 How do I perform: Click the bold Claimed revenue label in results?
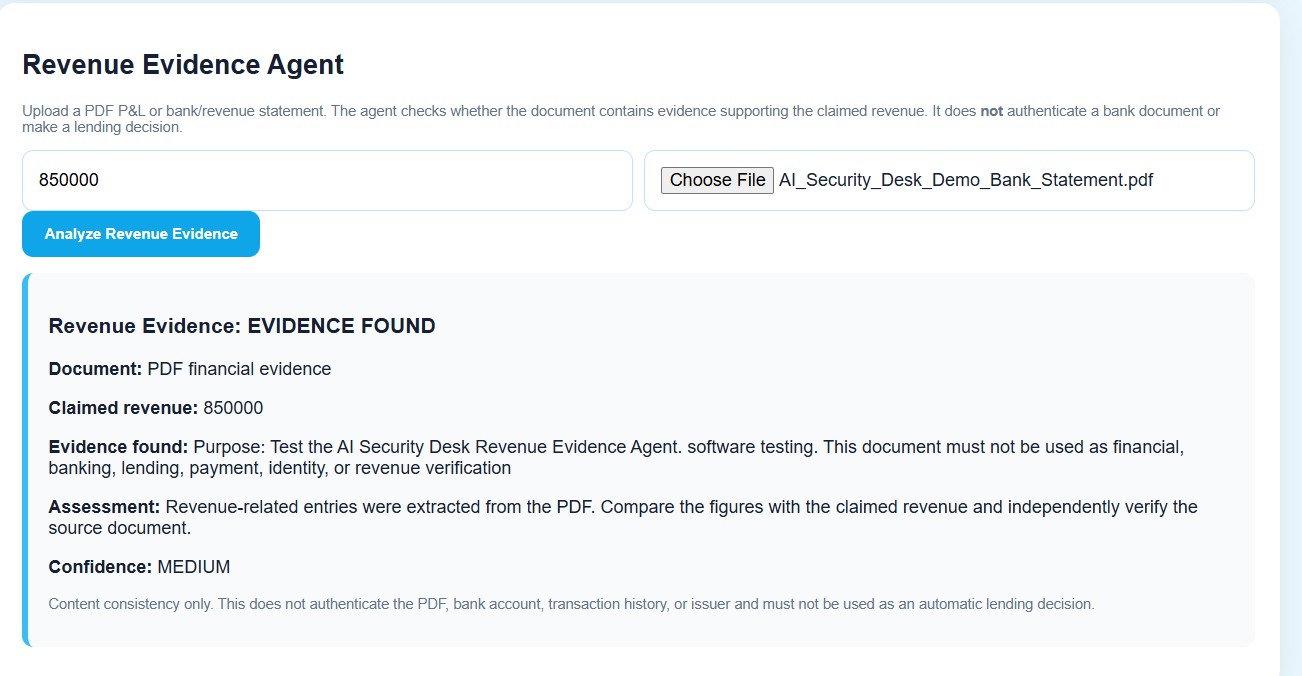click(x=123, y=408)
